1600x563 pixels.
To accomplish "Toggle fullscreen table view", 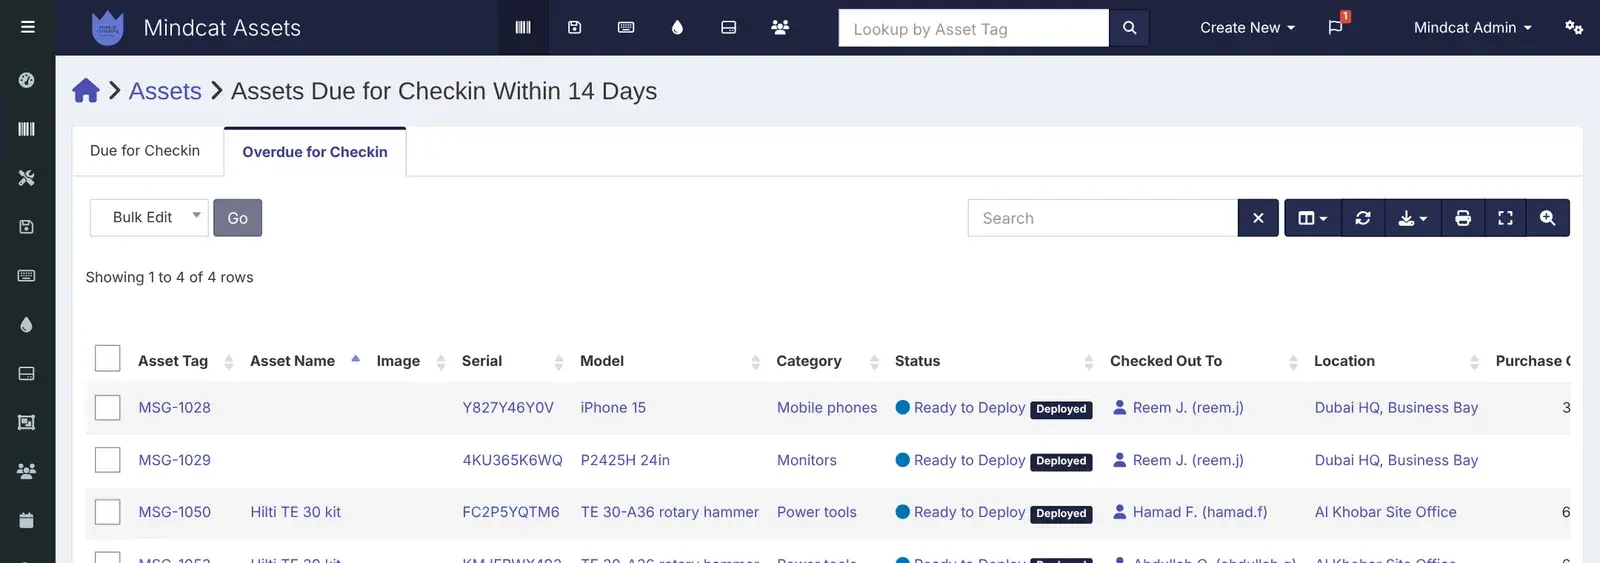I will click(1505, 218).
